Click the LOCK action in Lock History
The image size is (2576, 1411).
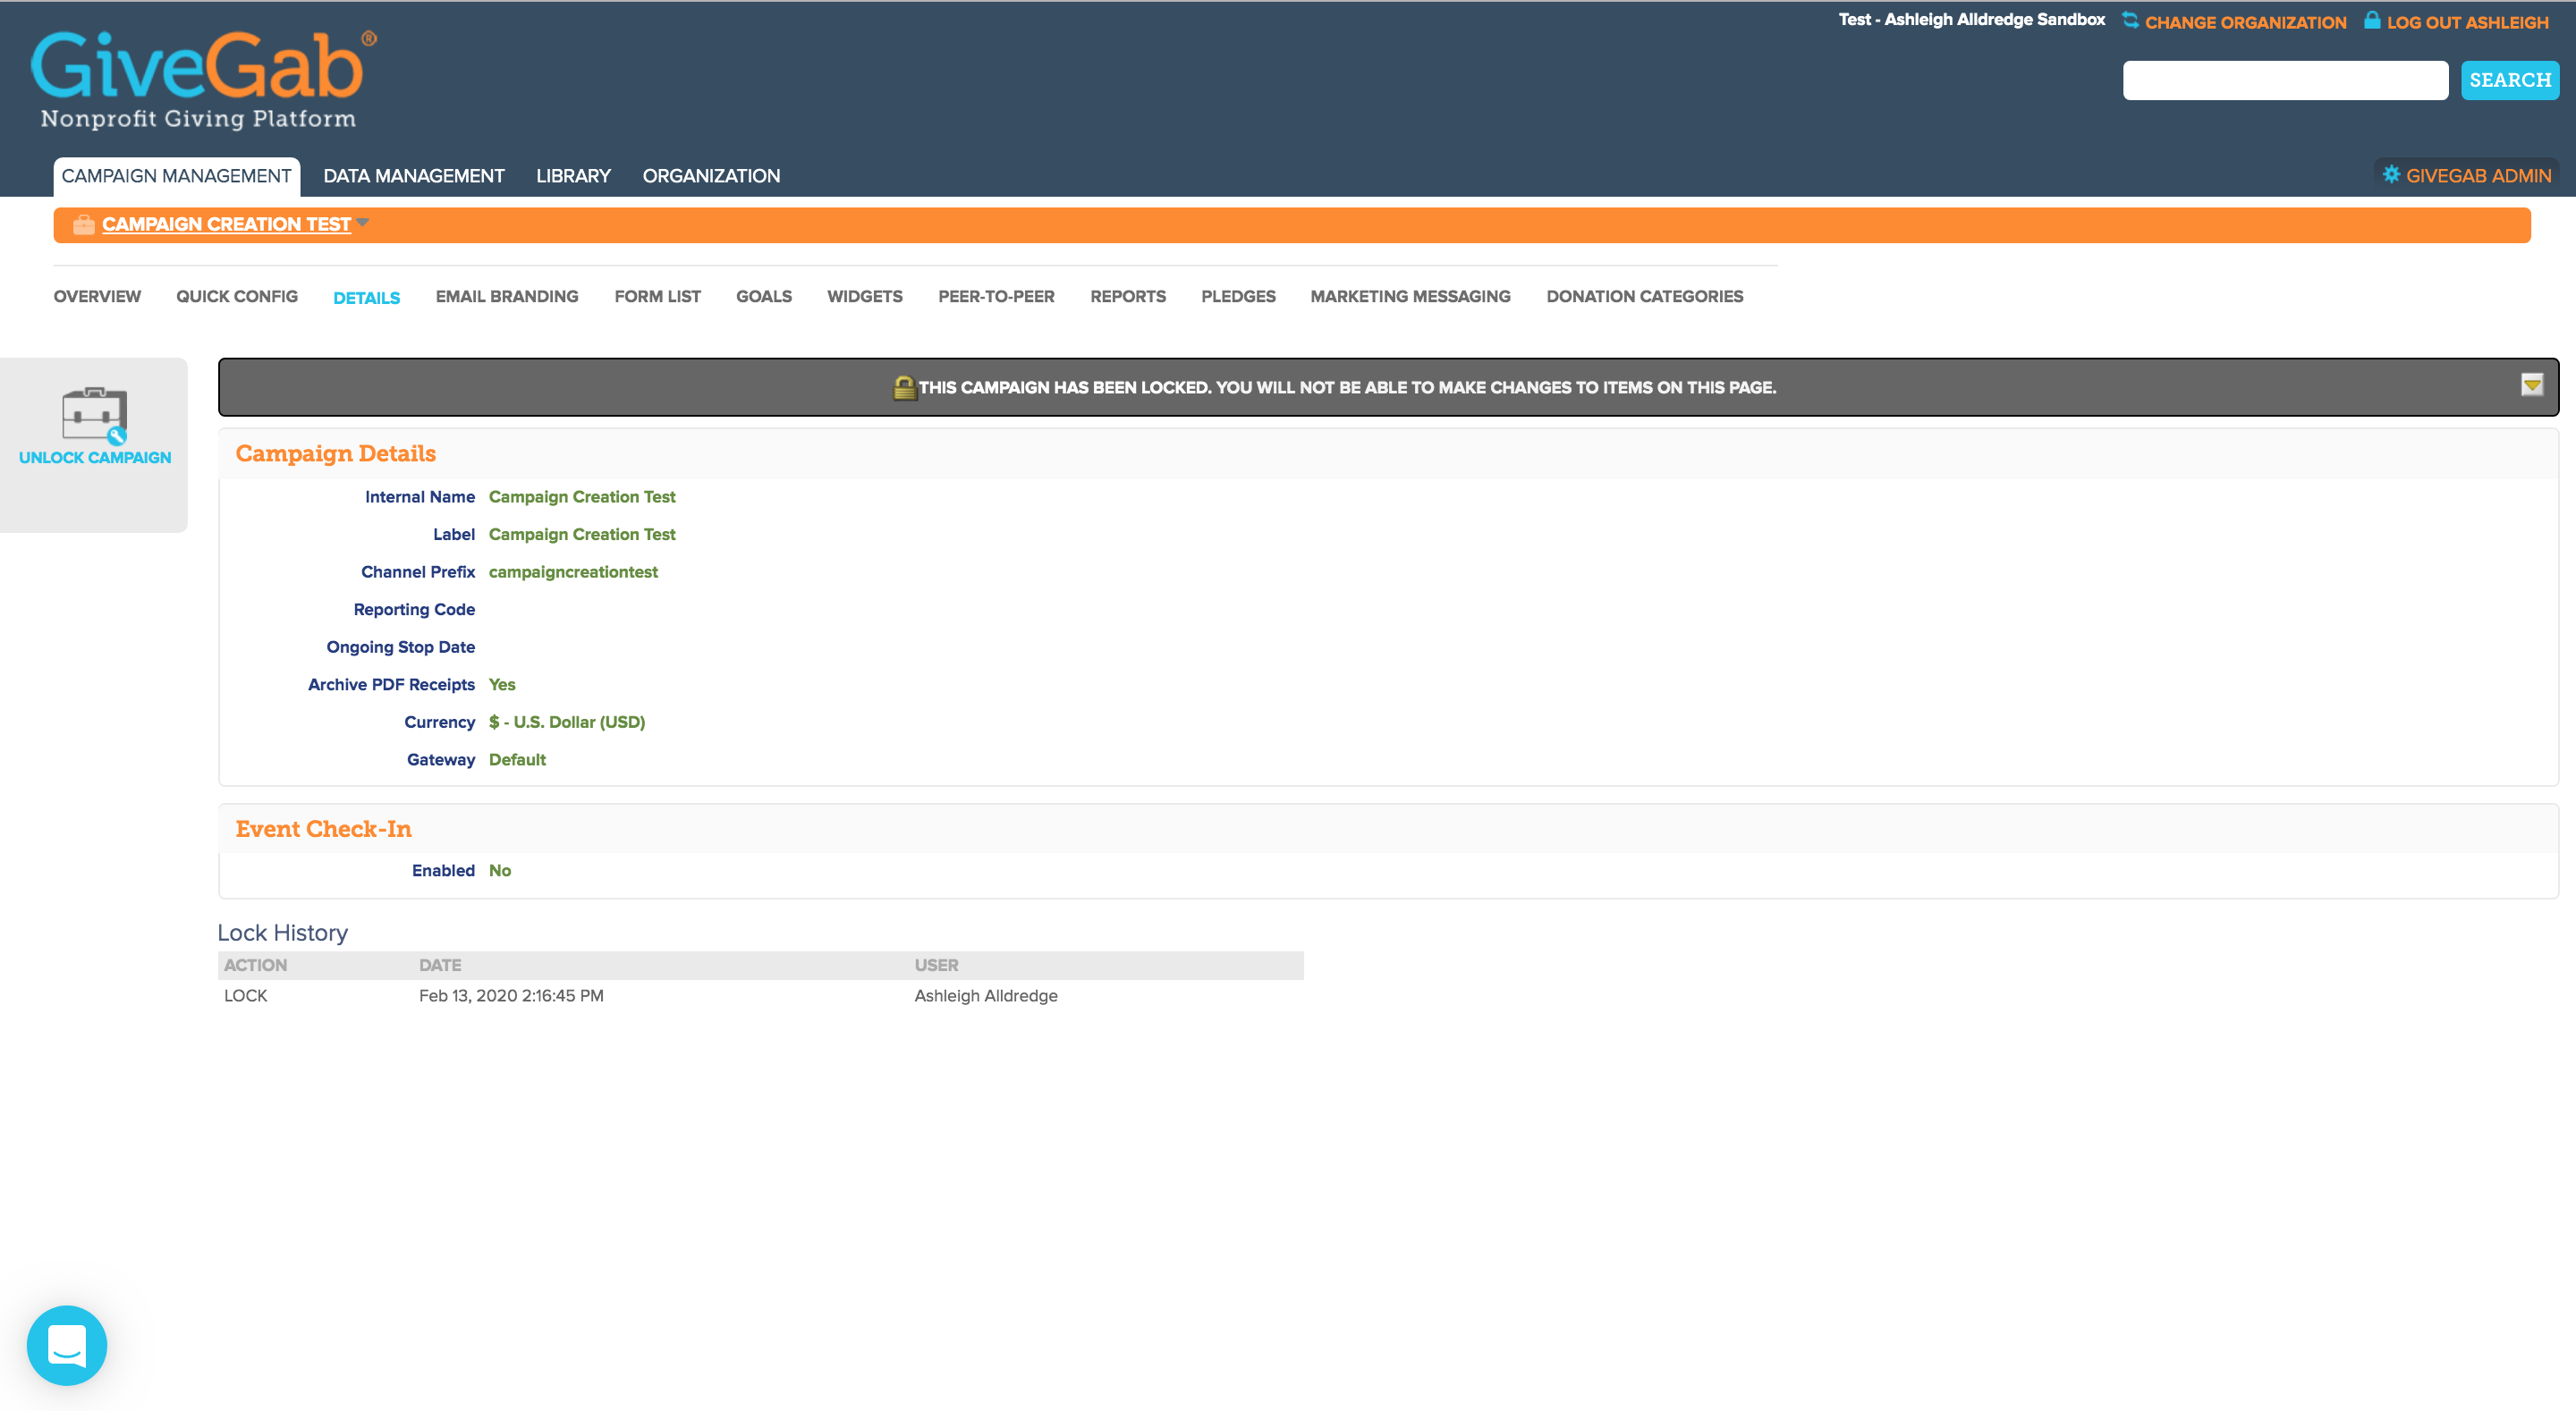click(245, 996)
